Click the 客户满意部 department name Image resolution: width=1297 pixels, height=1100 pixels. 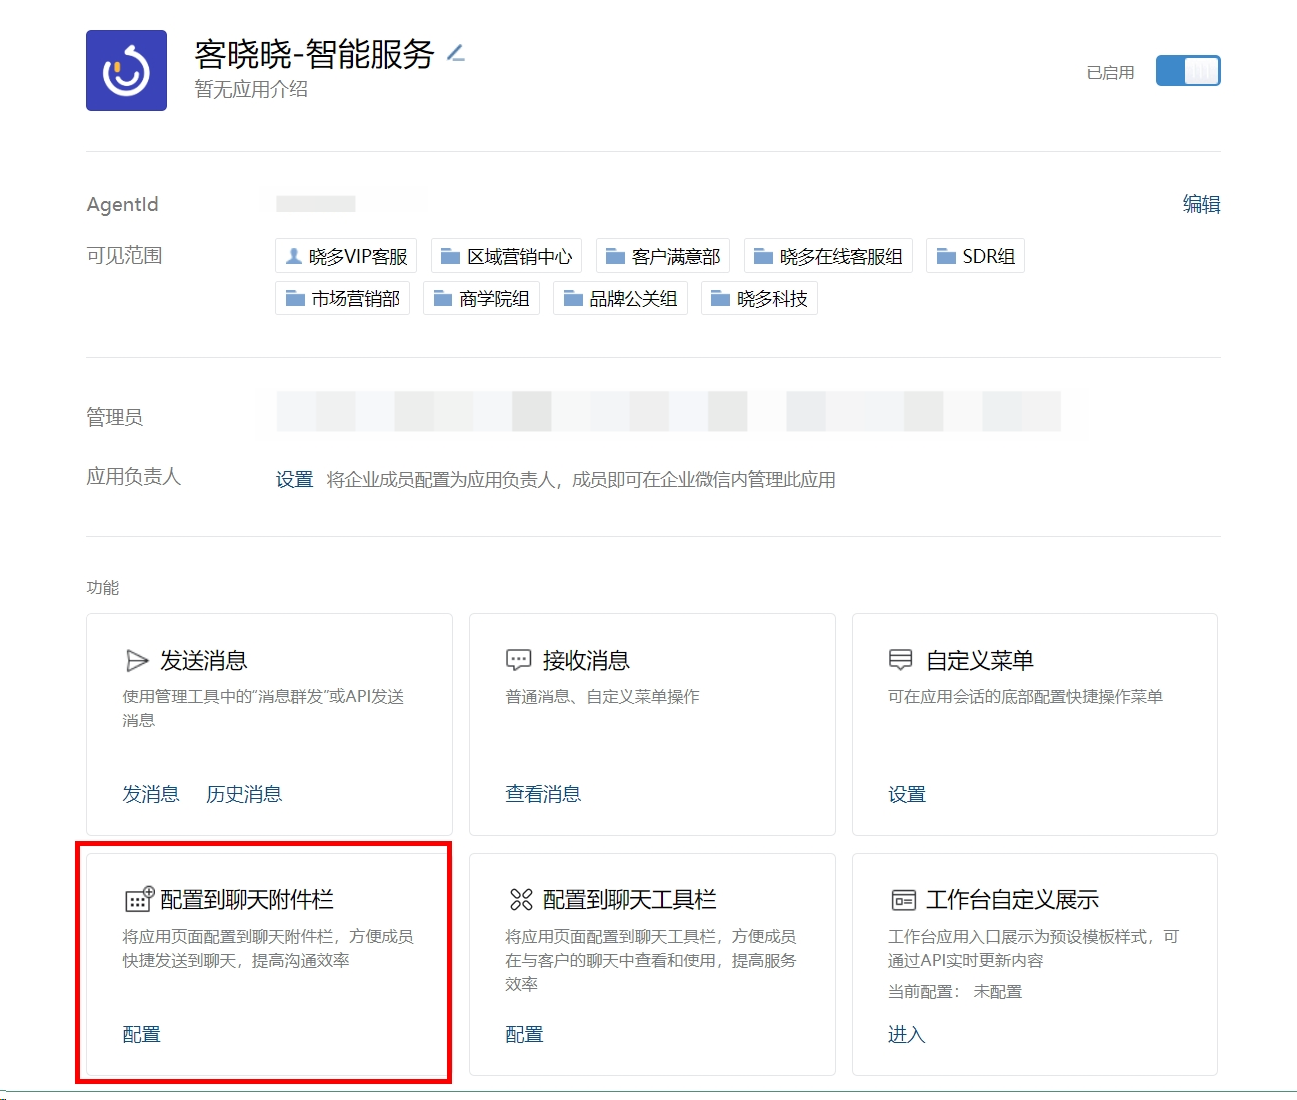pos(676,257)
